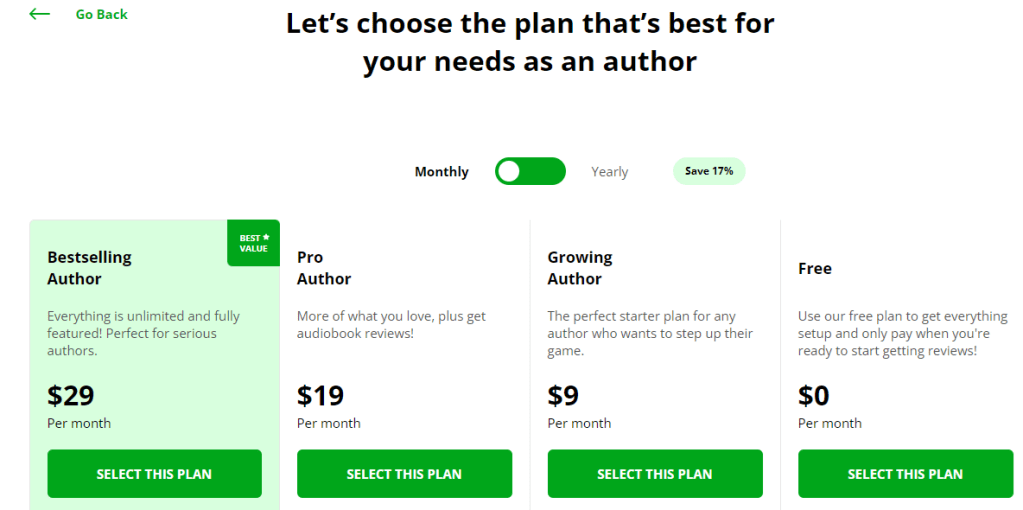Screen dimensions: 1023x510
Task: Click the Pro Author plan title
Action: (324, 268)
